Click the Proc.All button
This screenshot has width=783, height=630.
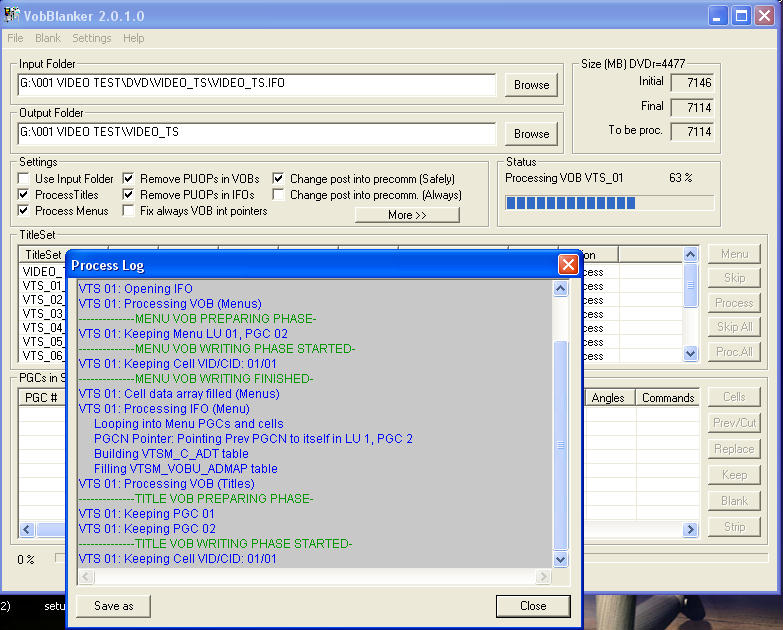[x=734, y=351]
